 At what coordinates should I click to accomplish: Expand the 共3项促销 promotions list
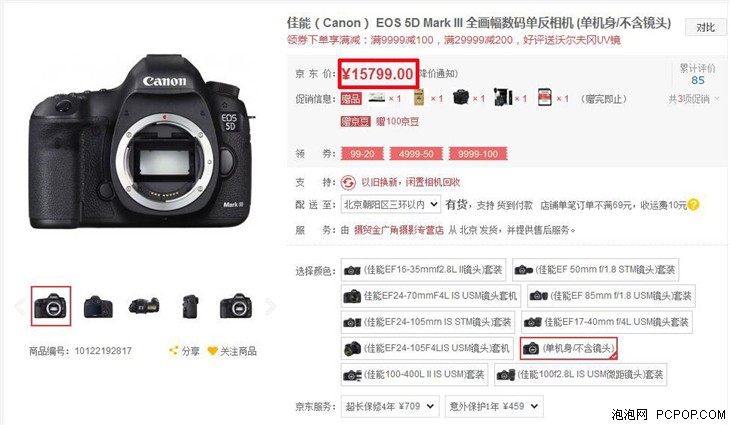(x=694, y=99)
